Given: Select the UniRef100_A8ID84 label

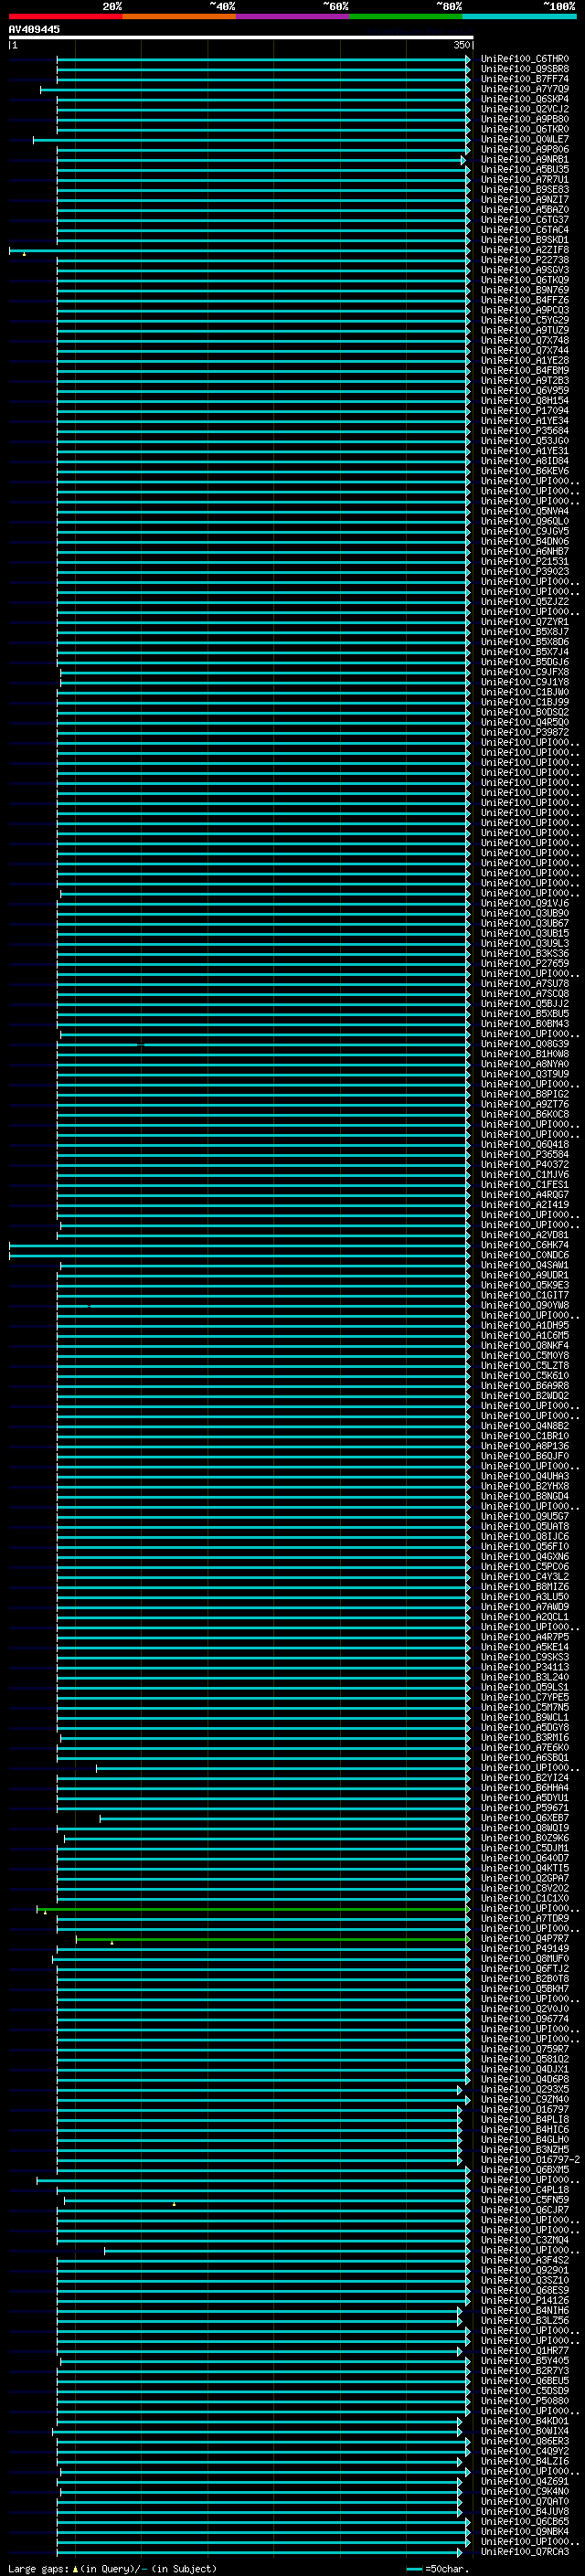Looking at the screenshot, I should click(x=525, y=461).
